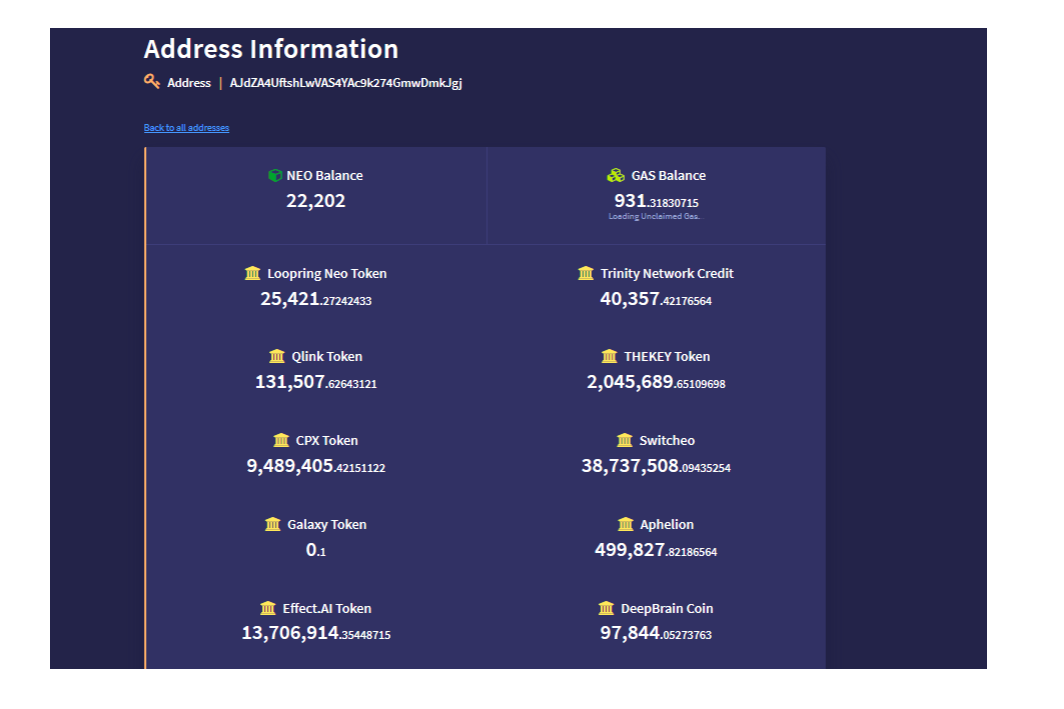This screenshot has width=1064, height=709.
Task: Click the value 131,507.62643121
Action: (x=316, y=382)
